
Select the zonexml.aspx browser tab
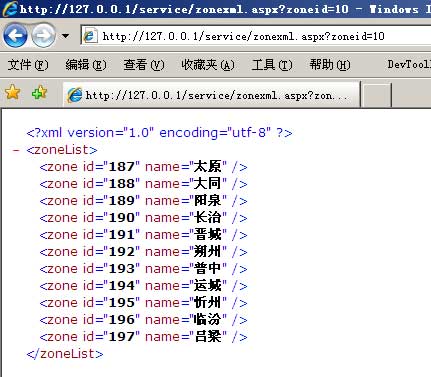[211, 95]
